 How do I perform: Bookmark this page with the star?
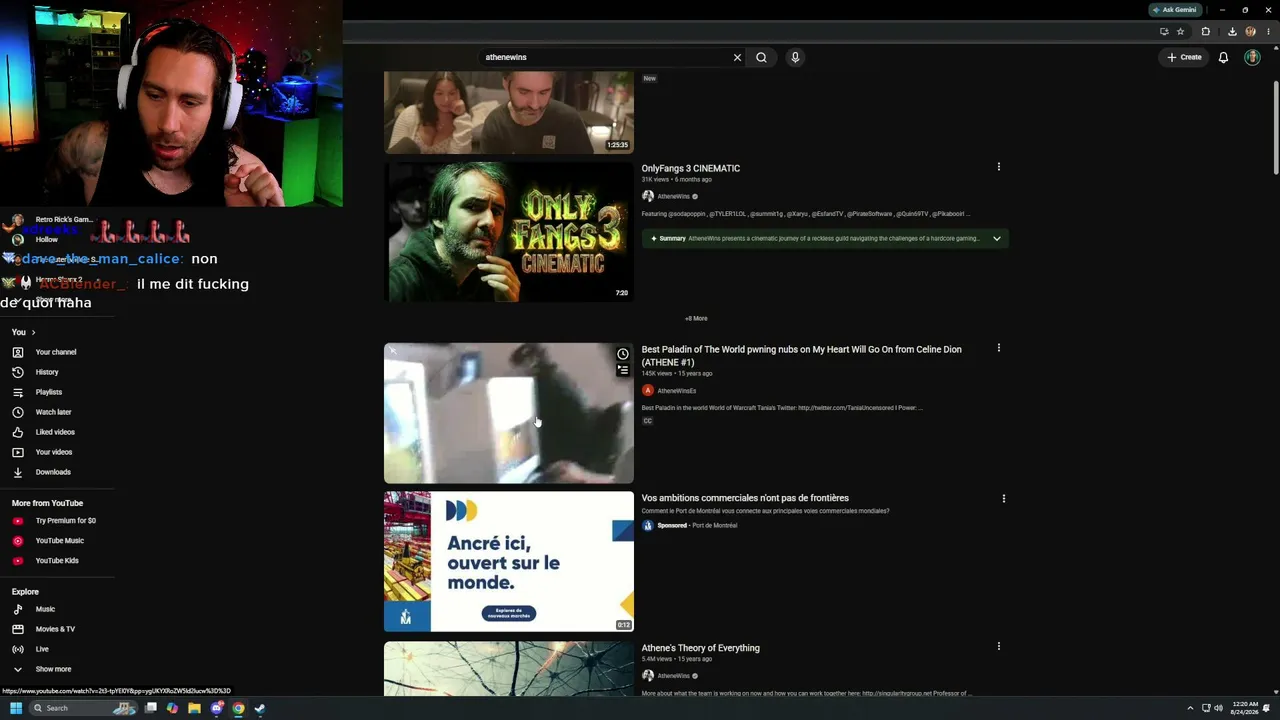coord(1180,31)
